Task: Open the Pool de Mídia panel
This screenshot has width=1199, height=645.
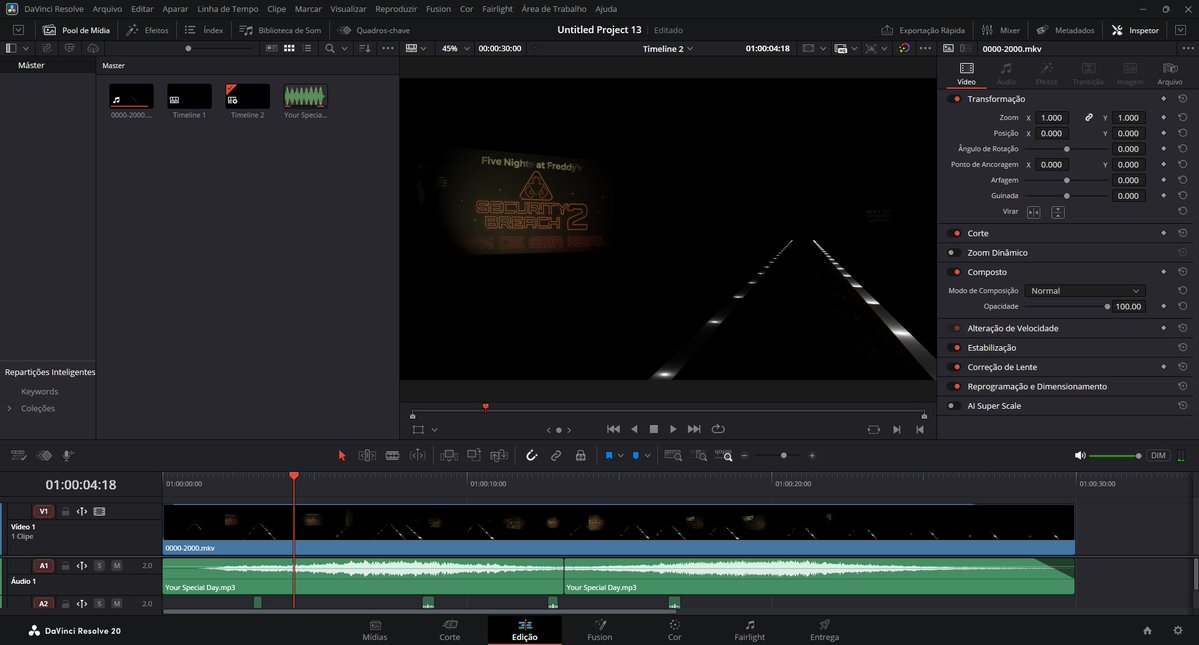Action: click(76, 29)
